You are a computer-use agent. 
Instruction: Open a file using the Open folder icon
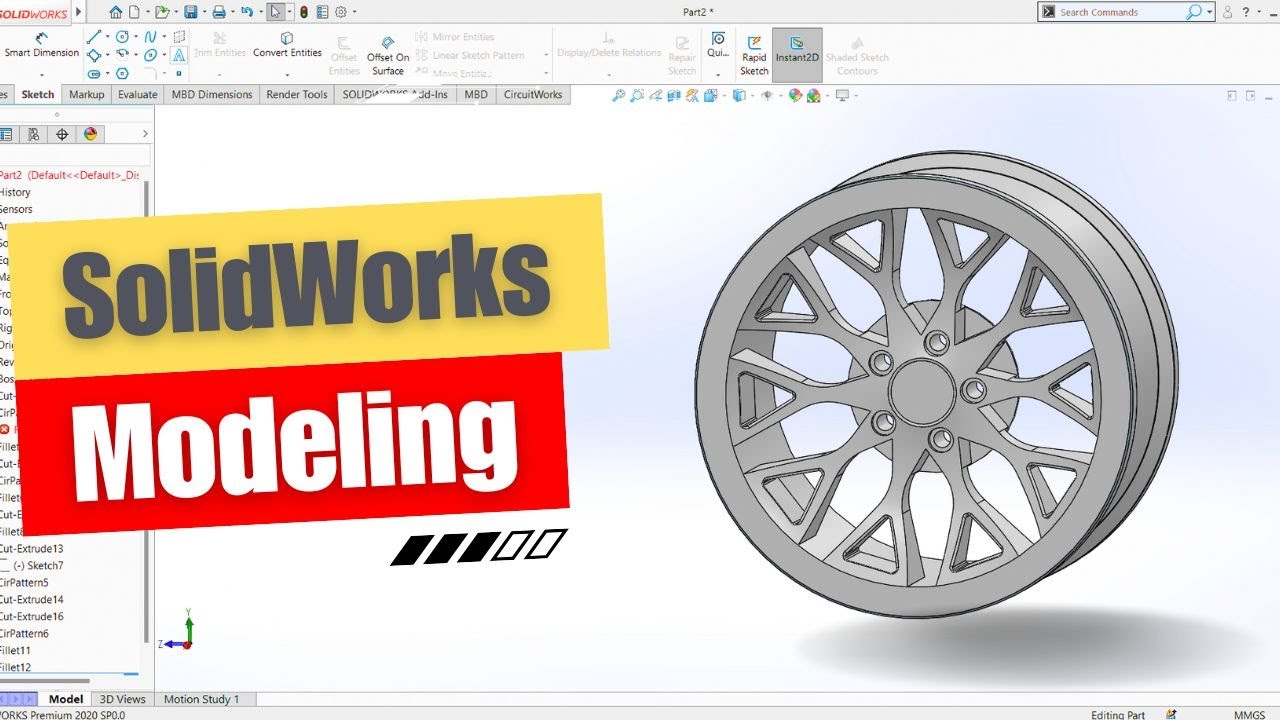click(162, 12)
